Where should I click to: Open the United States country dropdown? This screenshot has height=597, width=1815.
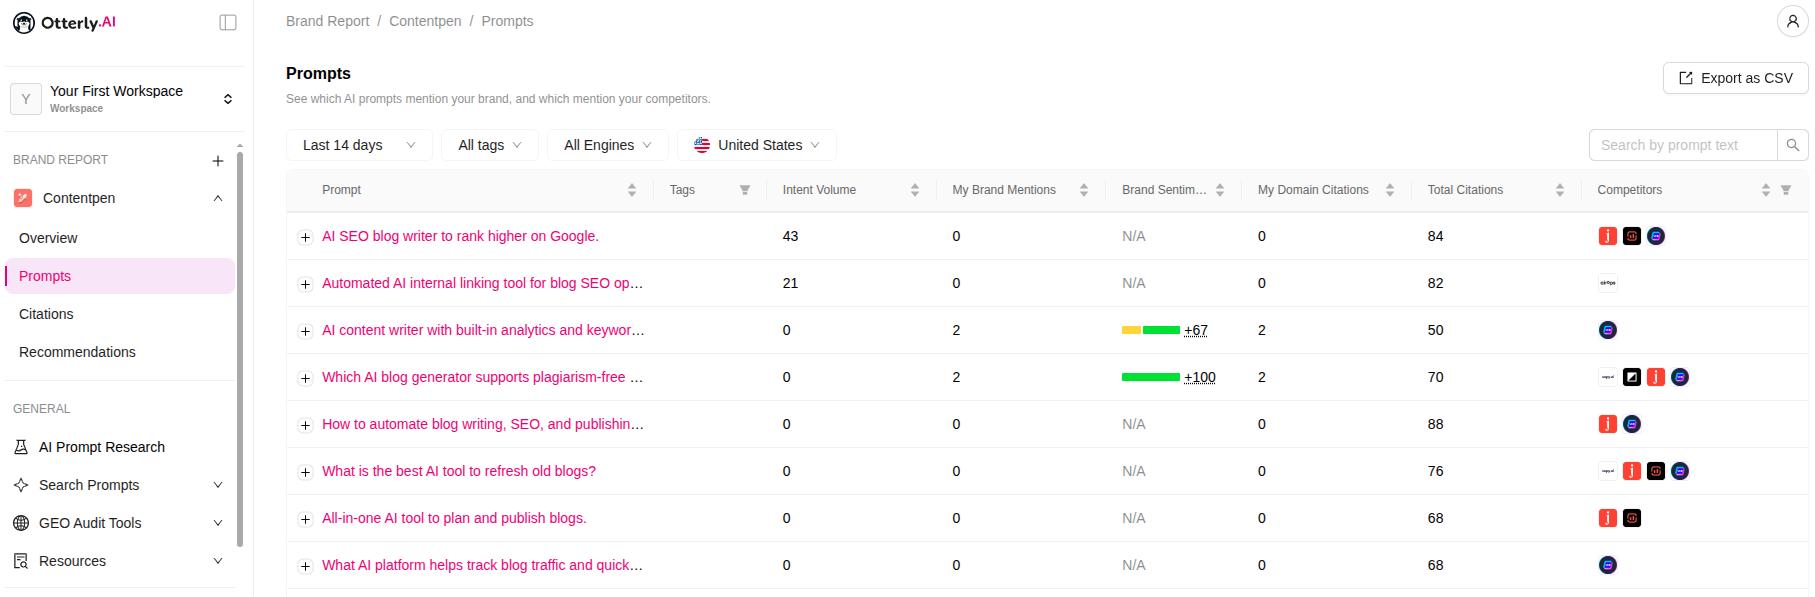pyautogui.click(x=757, y=145)
